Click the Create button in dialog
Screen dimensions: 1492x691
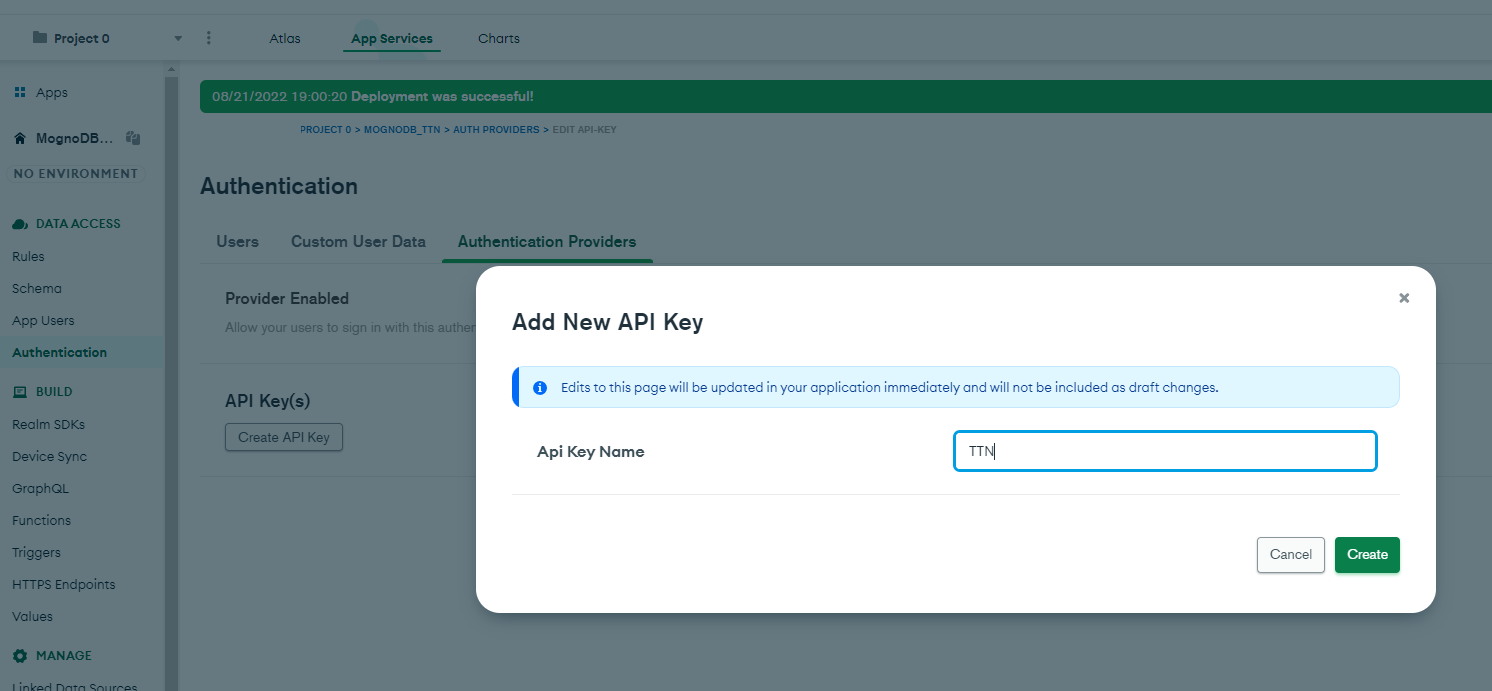pyautogui.click(x=1367, y=555)
